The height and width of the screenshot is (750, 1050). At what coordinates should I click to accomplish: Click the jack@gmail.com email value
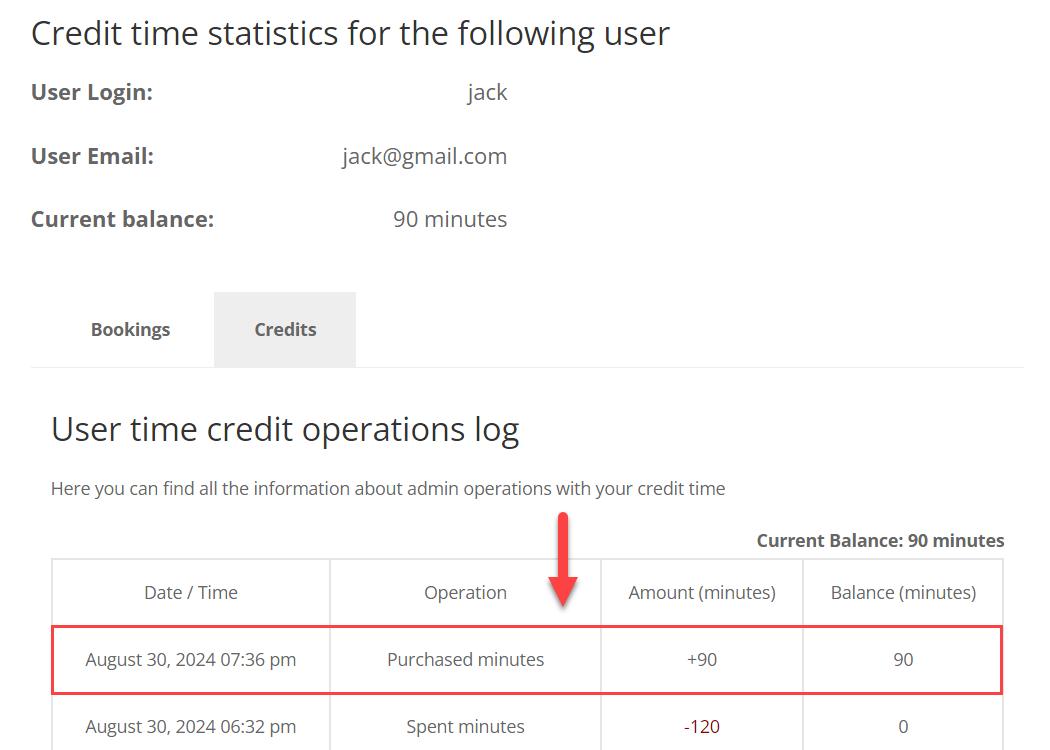tap(425, 156)
